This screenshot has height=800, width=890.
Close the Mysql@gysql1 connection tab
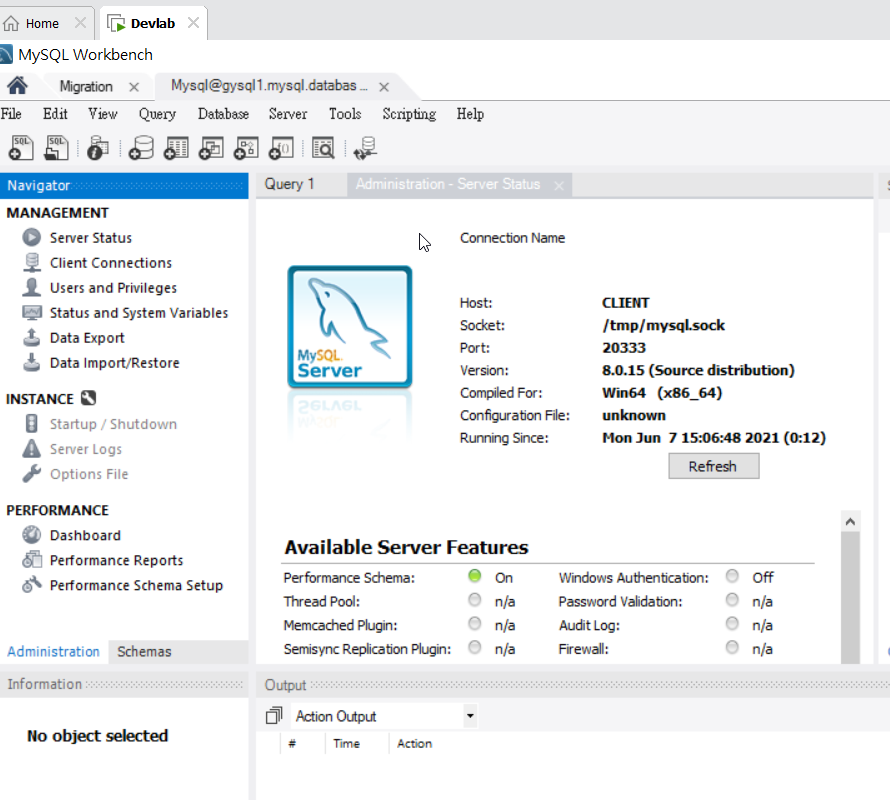click(384, 87)
